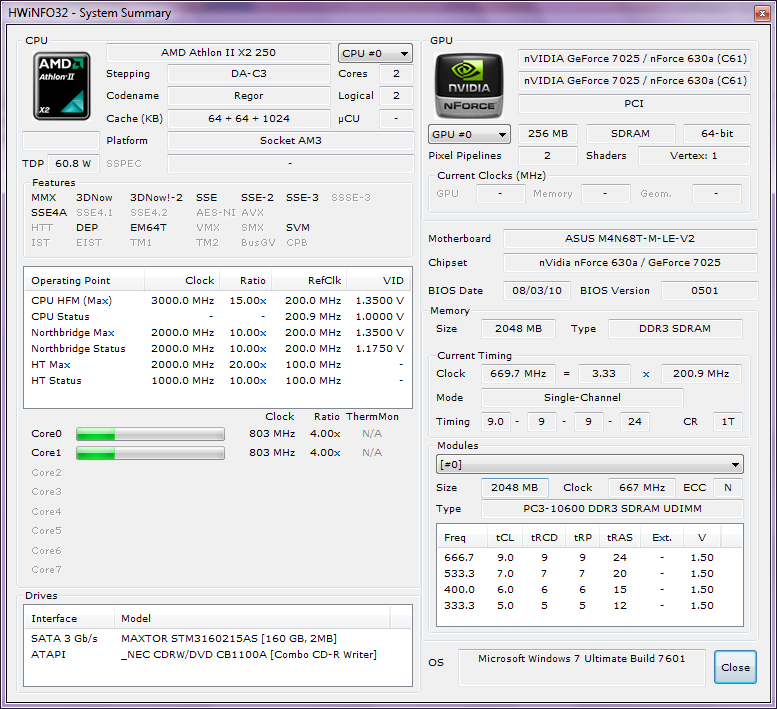The width and height of the screenshot is (777, 709).
Task: Click the EM64T feature label
Action: tap(149, 228)
